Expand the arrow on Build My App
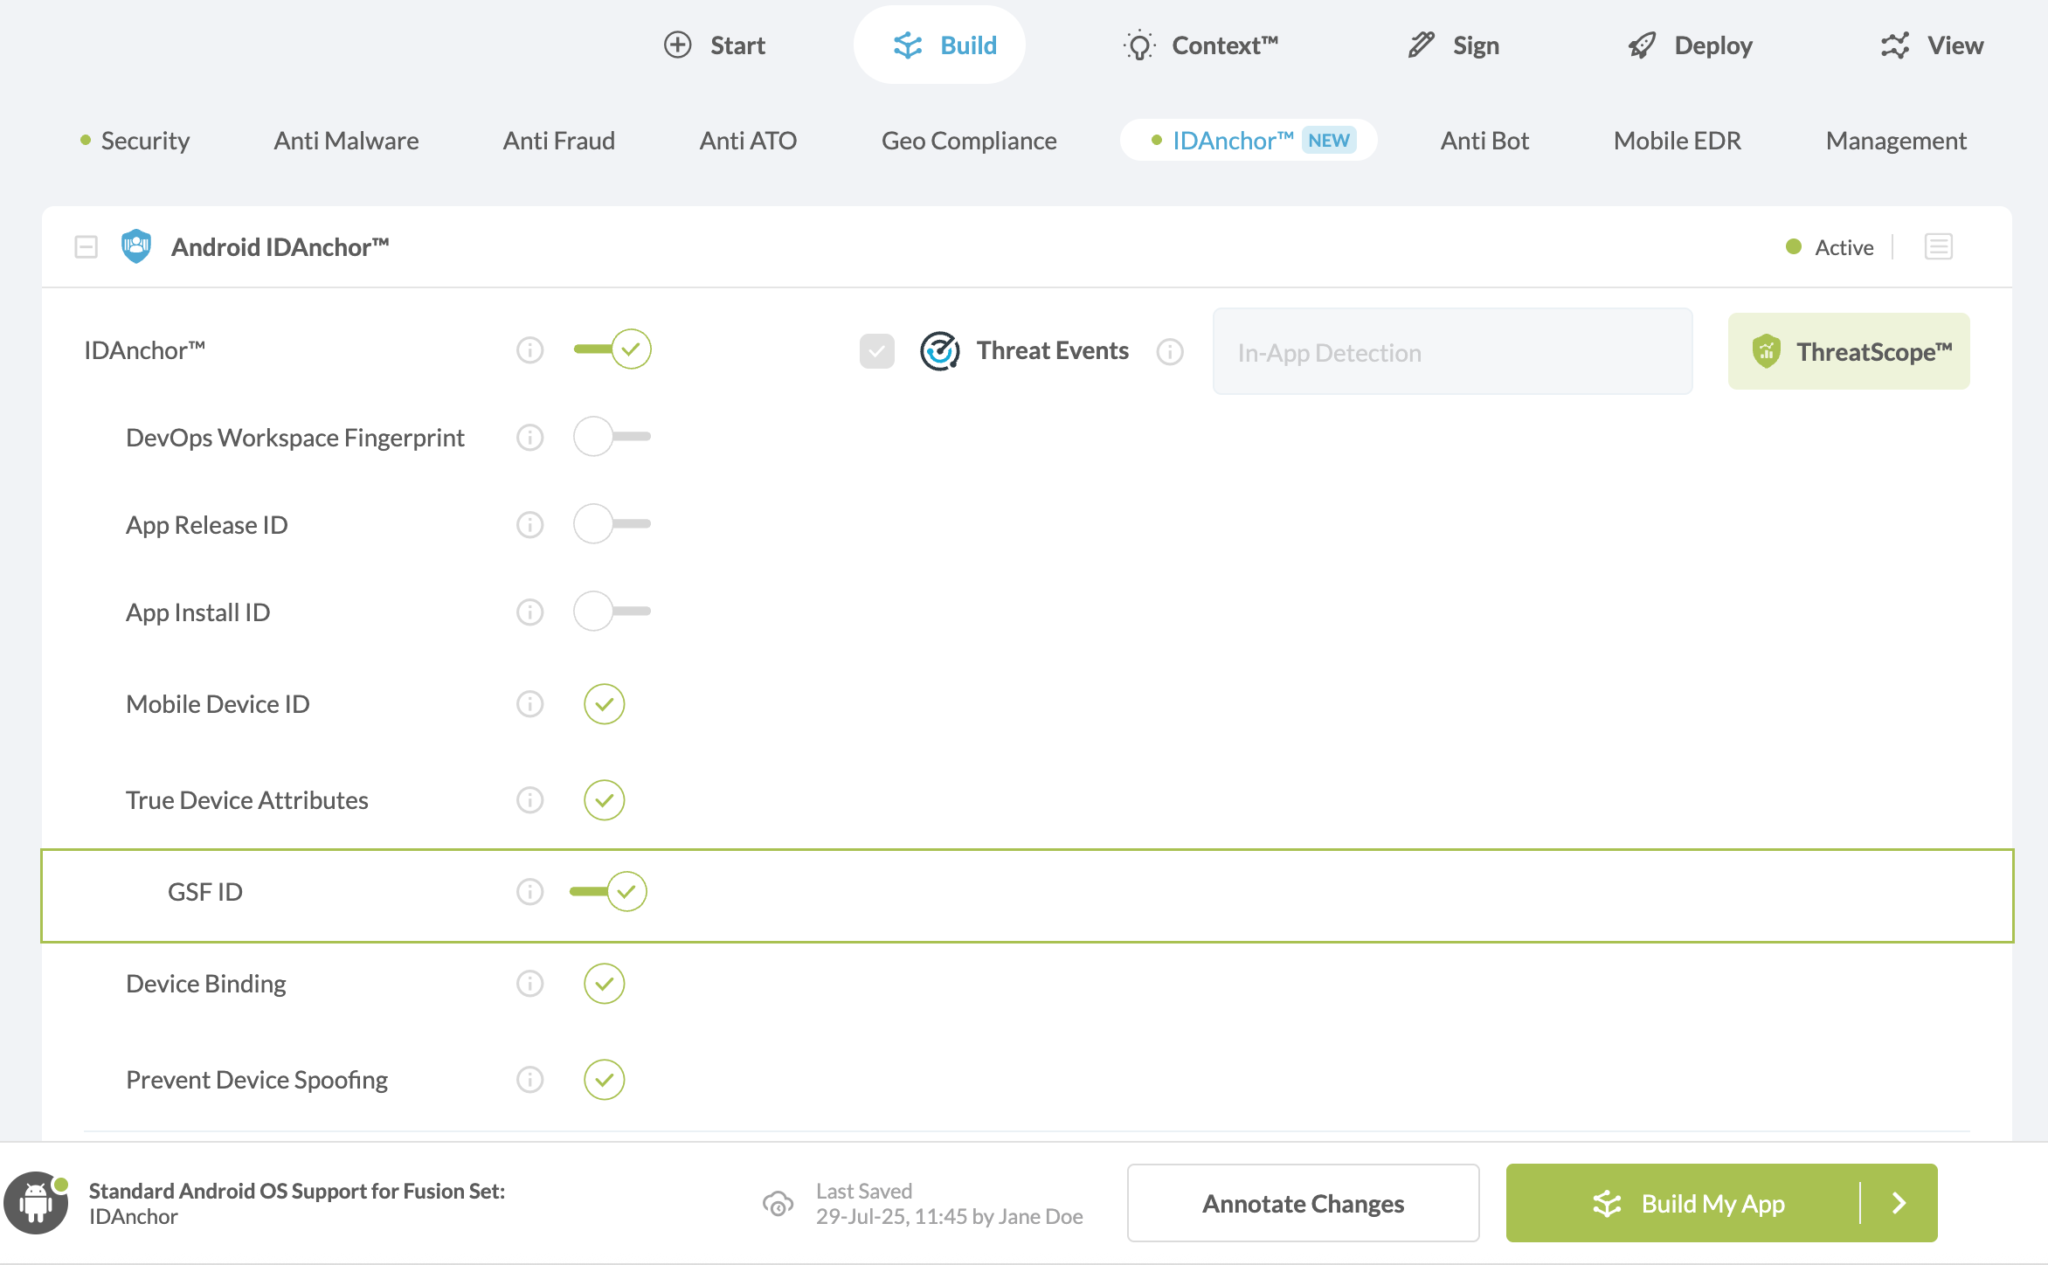 tap(1898, 1202)
